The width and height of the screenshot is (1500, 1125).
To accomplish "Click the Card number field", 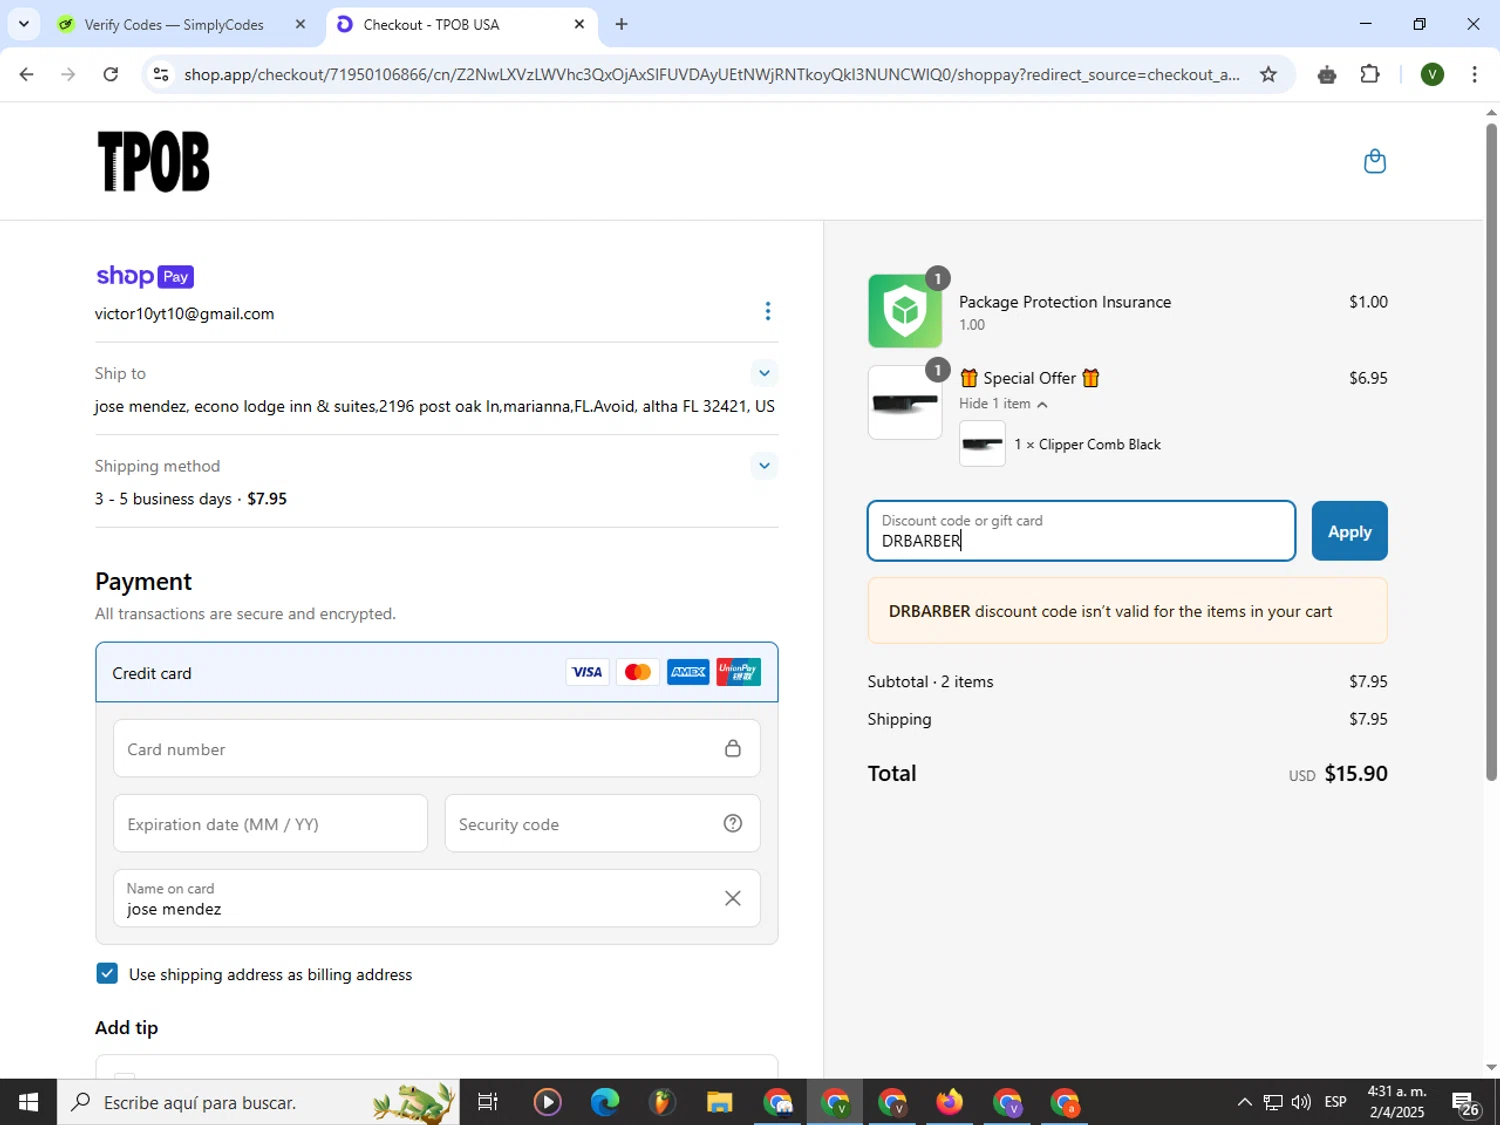I will (436, 748).
